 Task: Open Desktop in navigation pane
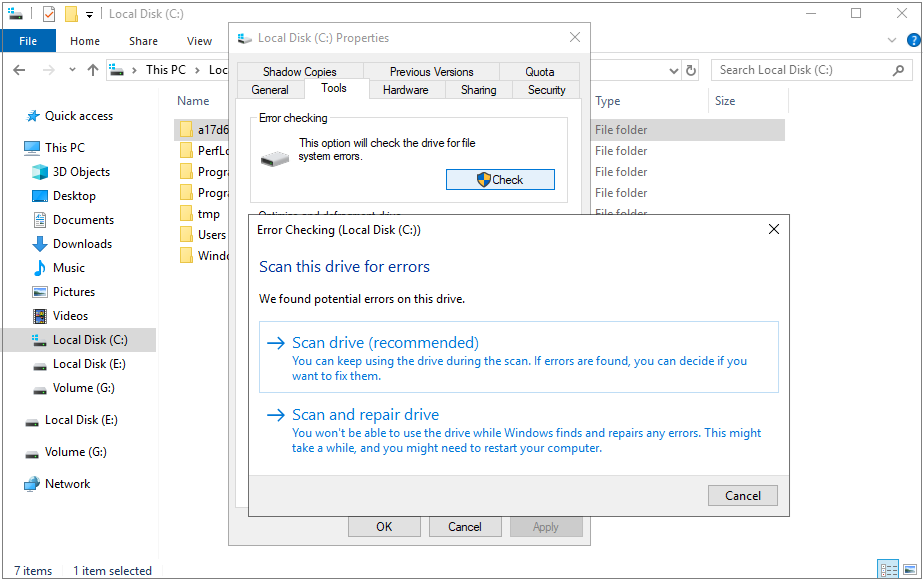pyautogui.click(x=74, y=196)
